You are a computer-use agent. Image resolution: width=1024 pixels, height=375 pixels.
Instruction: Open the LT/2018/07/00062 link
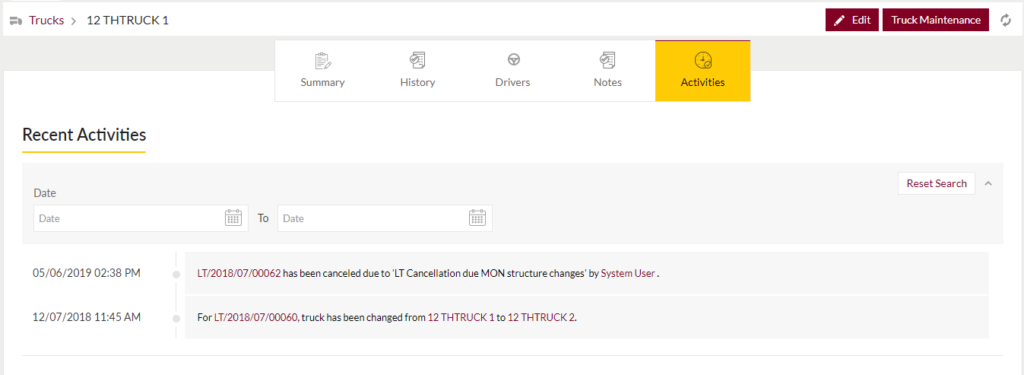tap(239, 274)
